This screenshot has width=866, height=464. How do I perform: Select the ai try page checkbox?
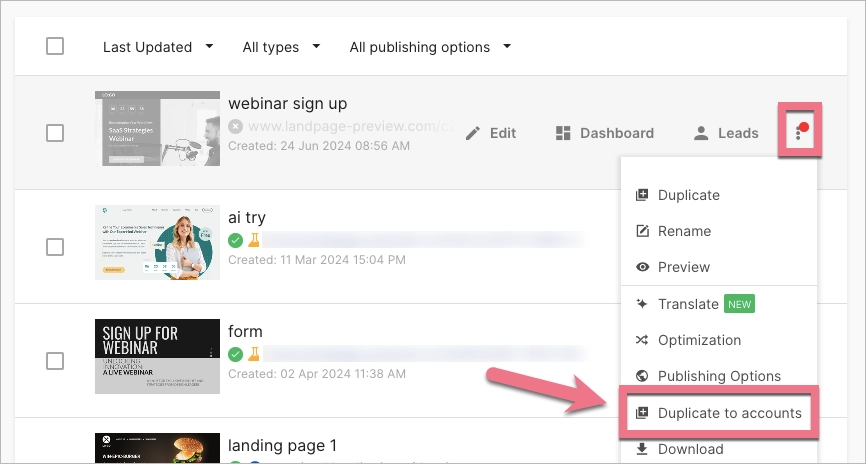55,247
